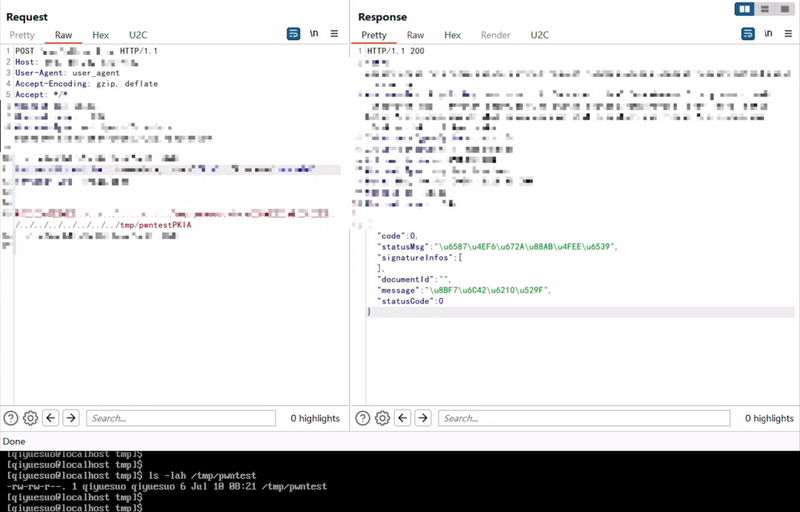800x512 pixels.
Task: Go to previous Request search match
Action: click(x=51, y=418)
